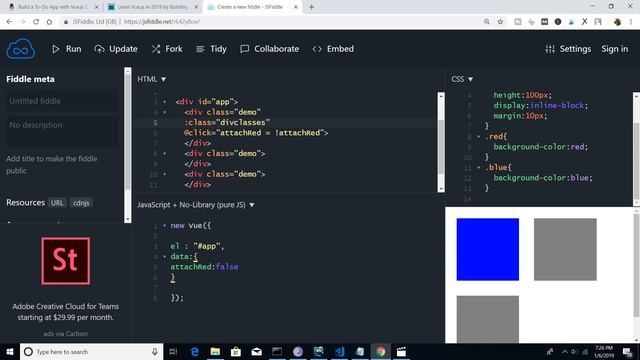Viewport: 640px width, 360px height.
Task: Click background-color:red in CSS
Action: 540,147
